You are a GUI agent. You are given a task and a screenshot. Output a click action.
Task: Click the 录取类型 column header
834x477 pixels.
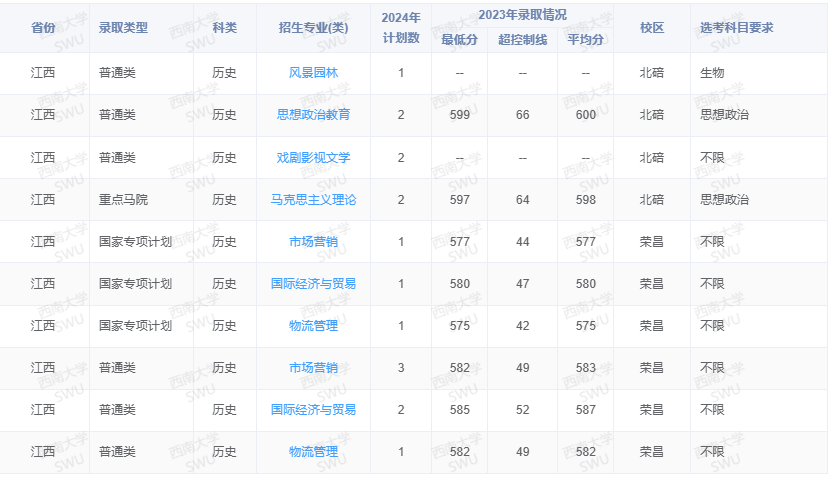click(123, 28)
